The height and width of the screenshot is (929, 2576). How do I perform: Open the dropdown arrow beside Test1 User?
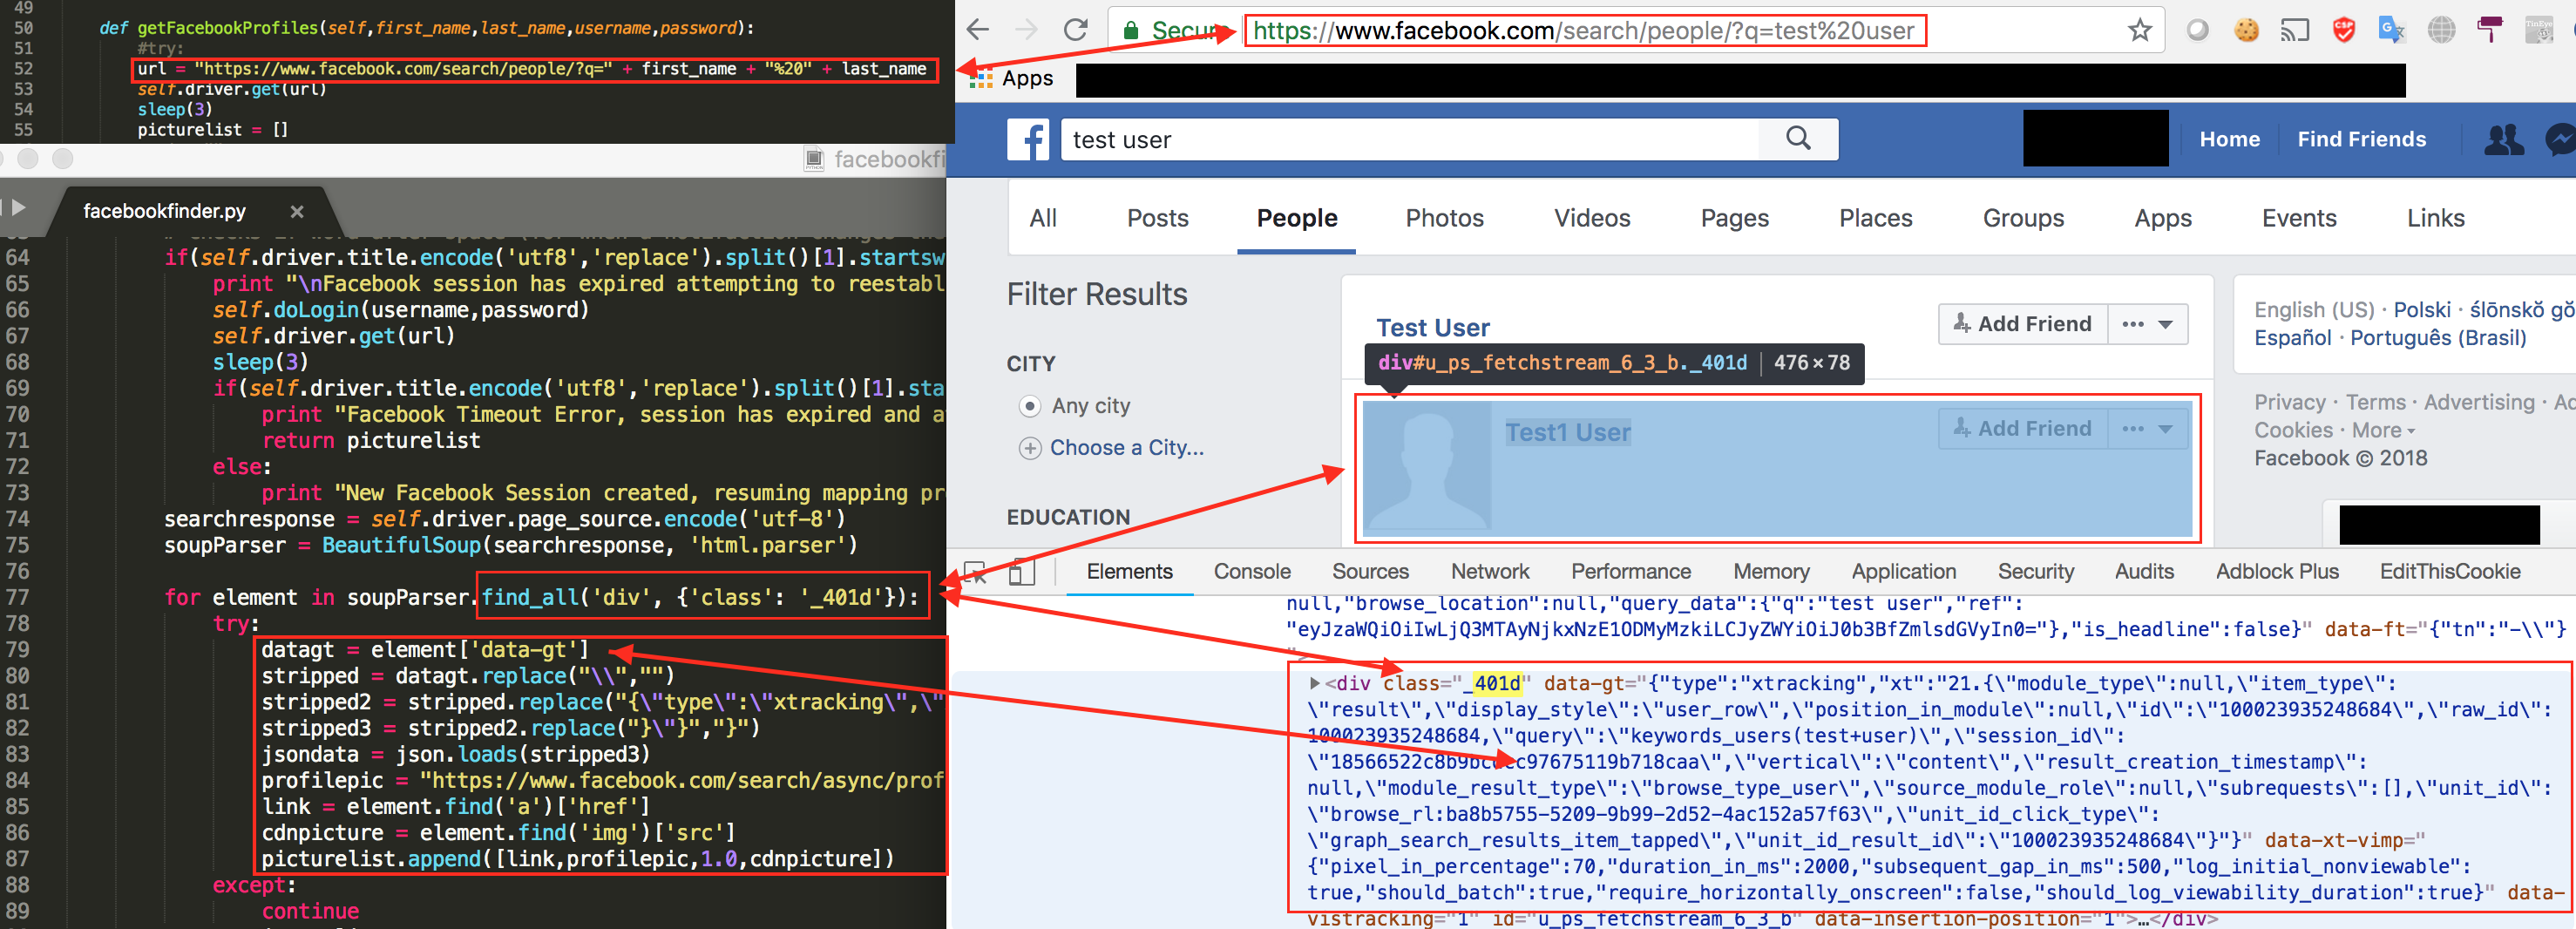(2165, 429)
